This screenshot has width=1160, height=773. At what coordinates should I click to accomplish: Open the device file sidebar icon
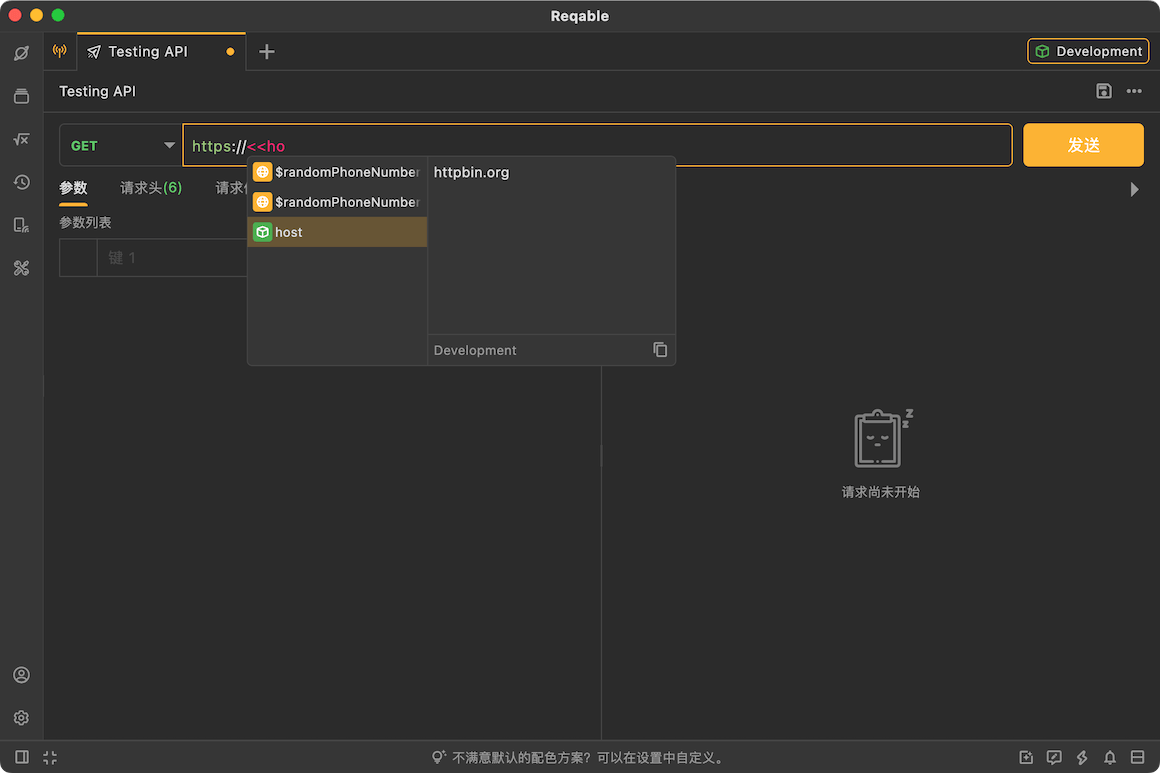click(21, 225)
